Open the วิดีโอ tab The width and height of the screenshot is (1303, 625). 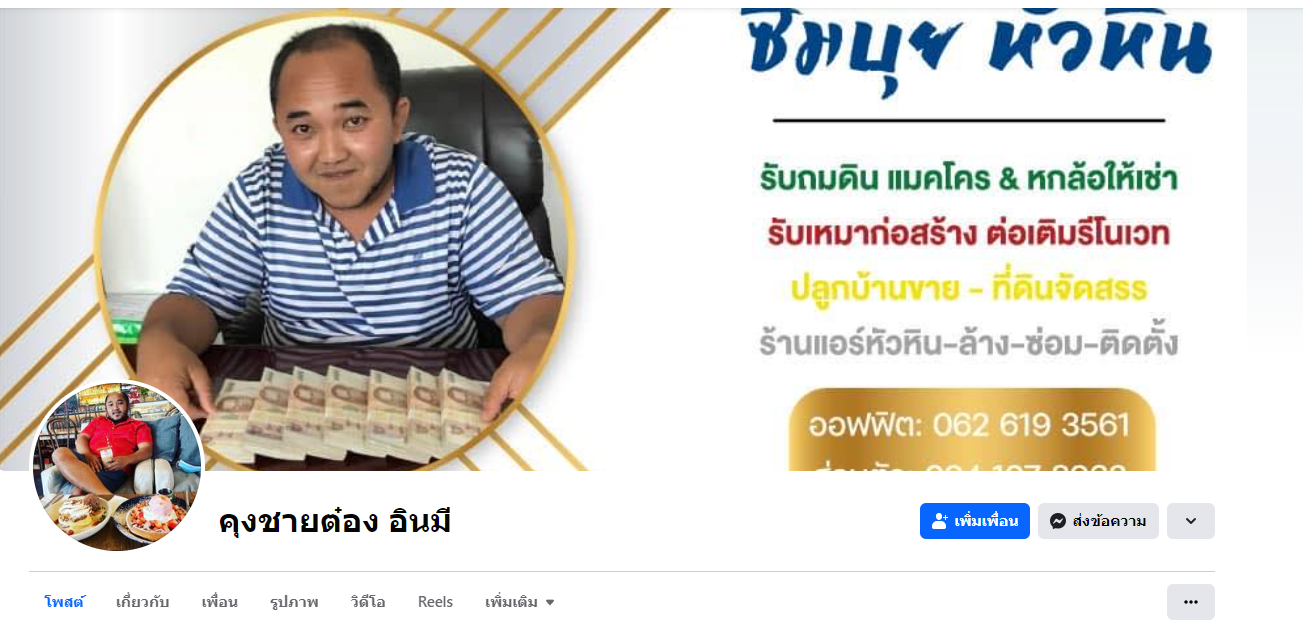pos(368,602)
